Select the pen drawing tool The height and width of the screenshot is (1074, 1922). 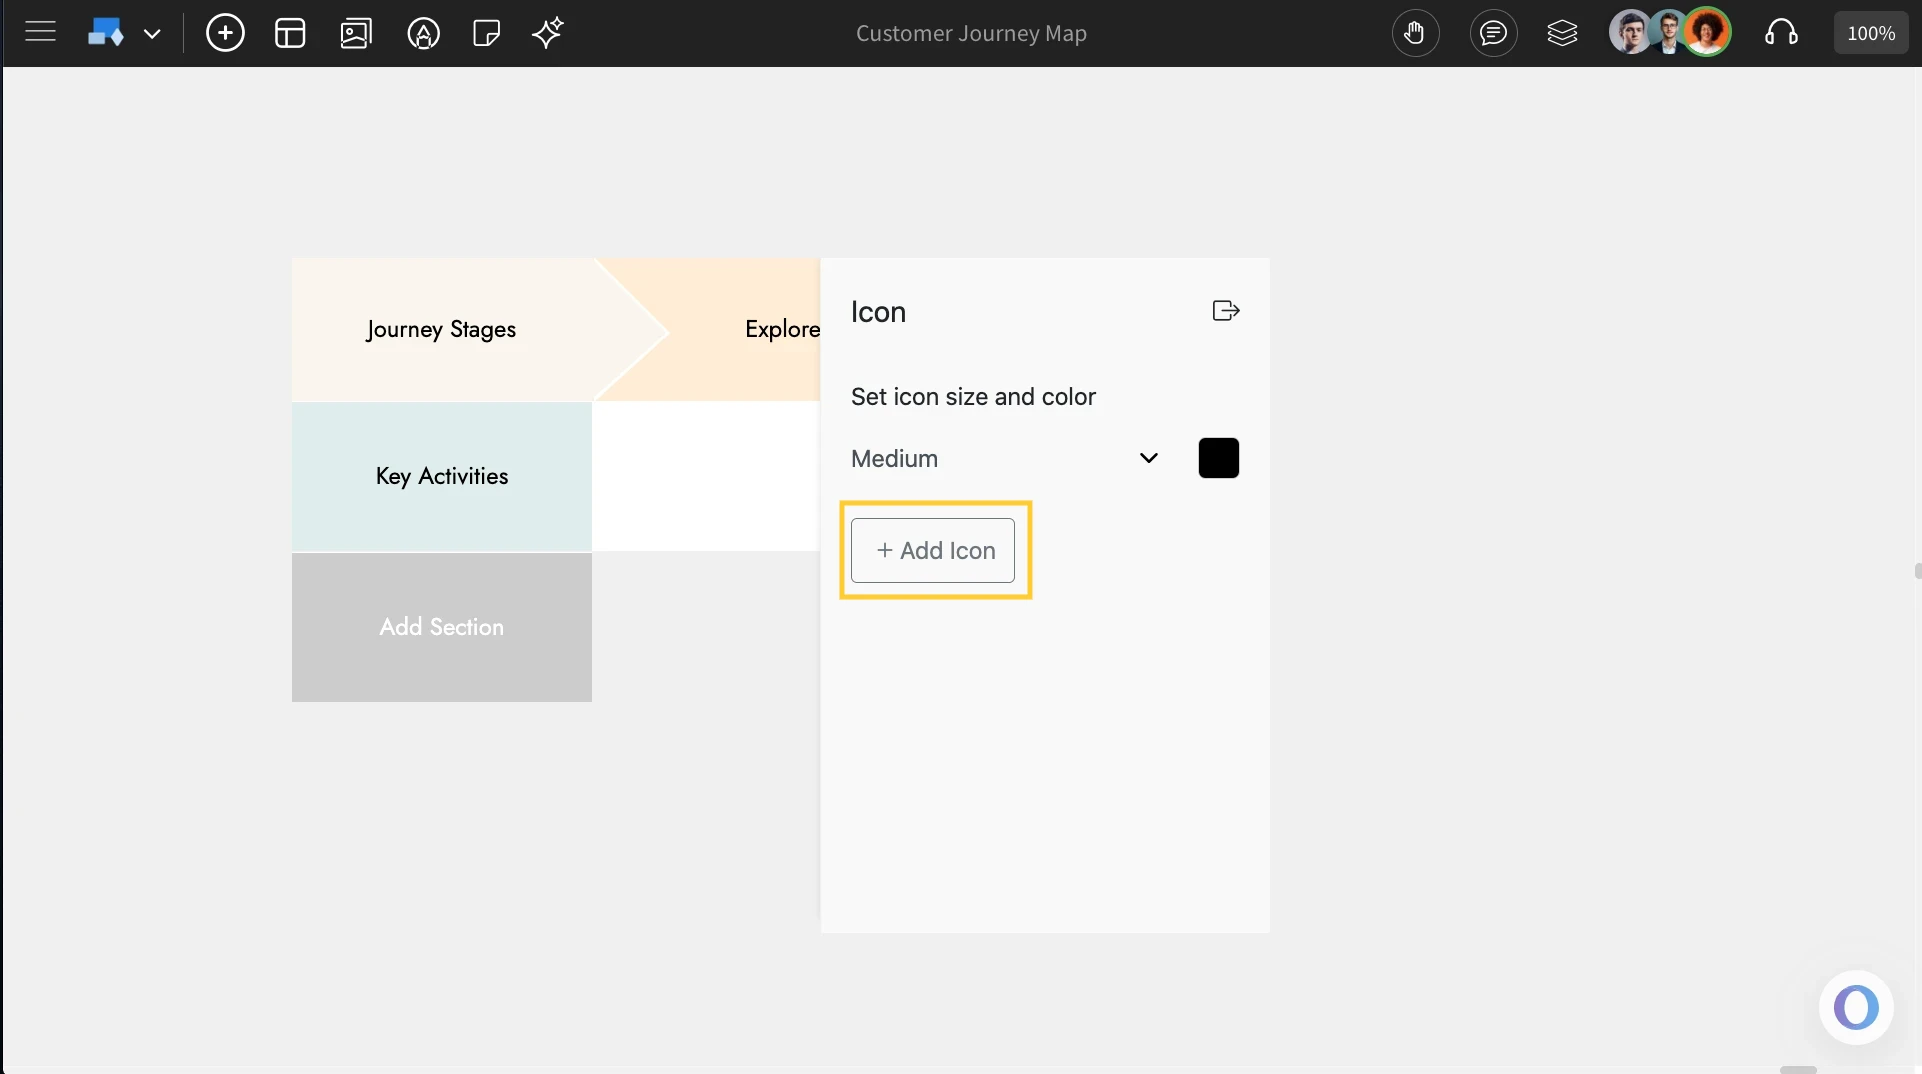(x=423, y=33)
